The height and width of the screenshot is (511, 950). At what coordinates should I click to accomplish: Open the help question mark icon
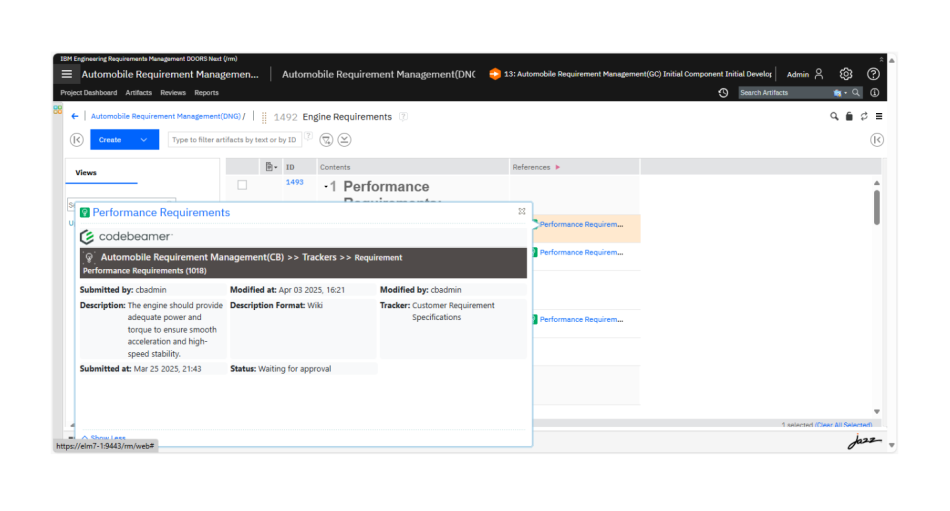click(873, 74)
